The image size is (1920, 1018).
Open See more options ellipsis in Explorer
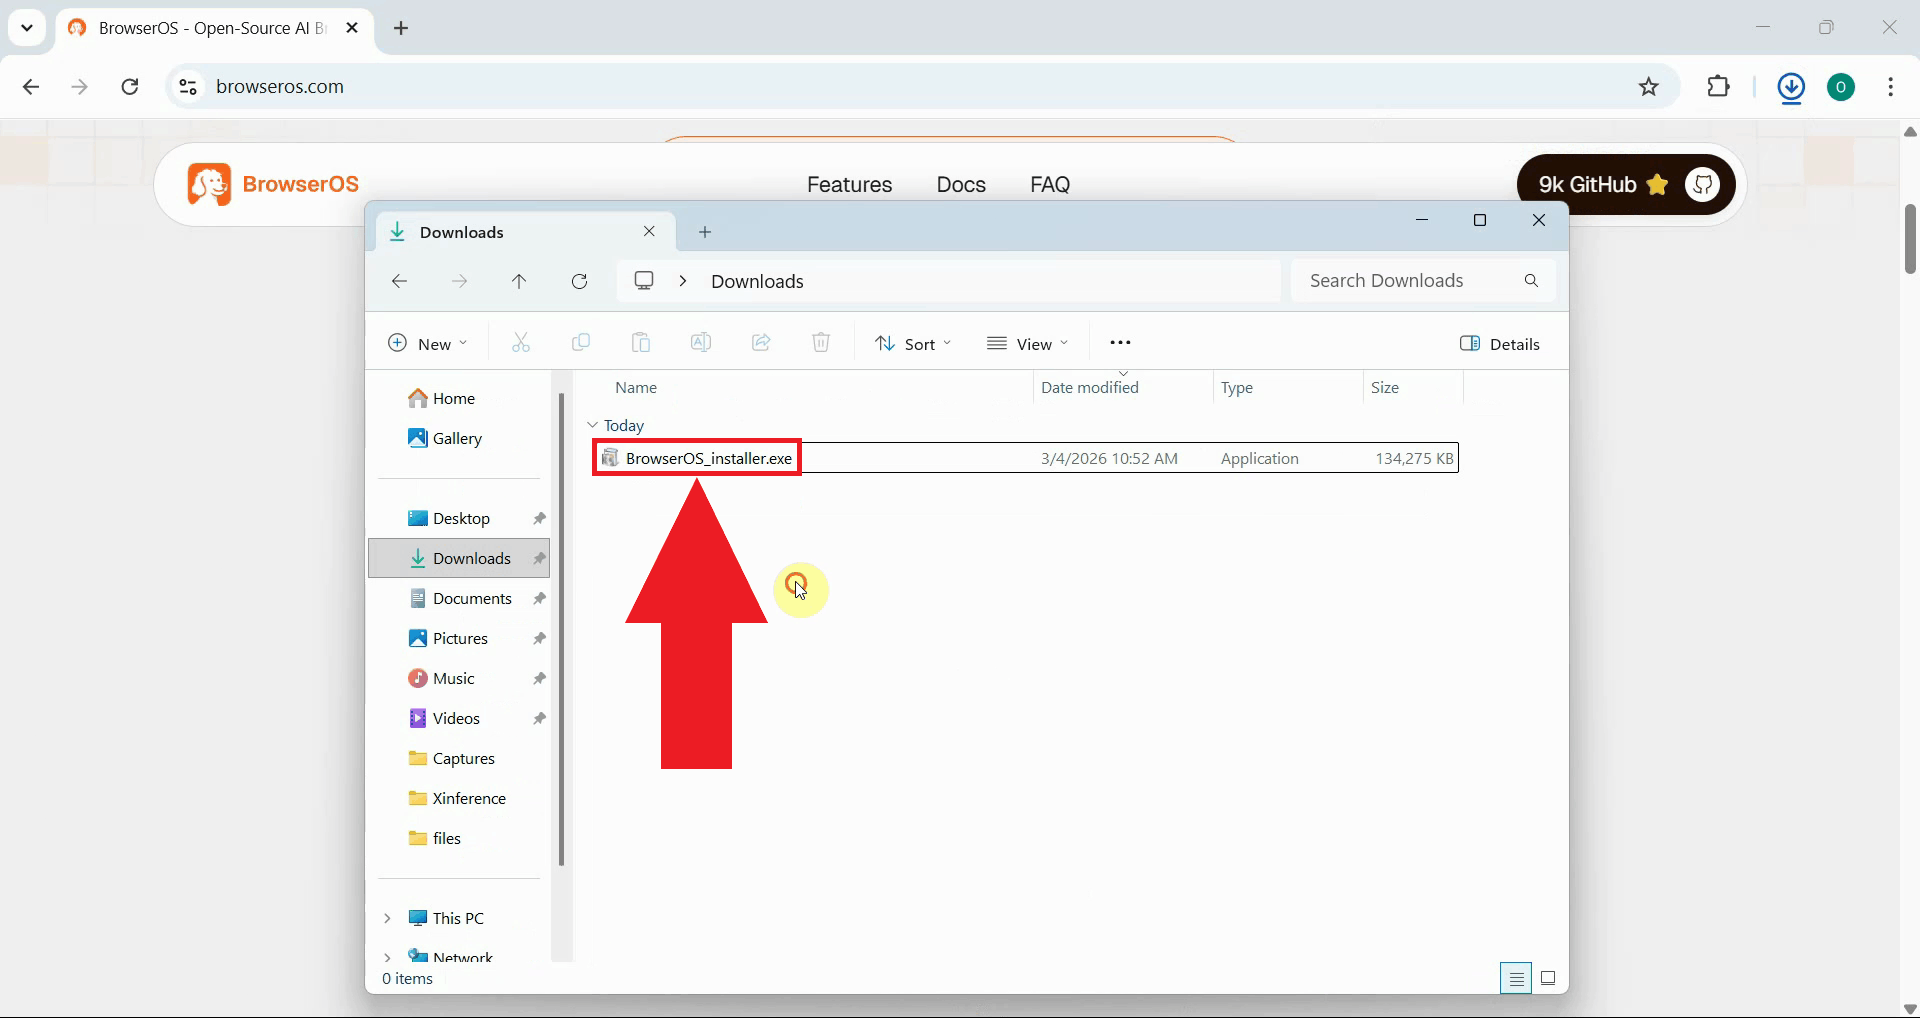1120,343
